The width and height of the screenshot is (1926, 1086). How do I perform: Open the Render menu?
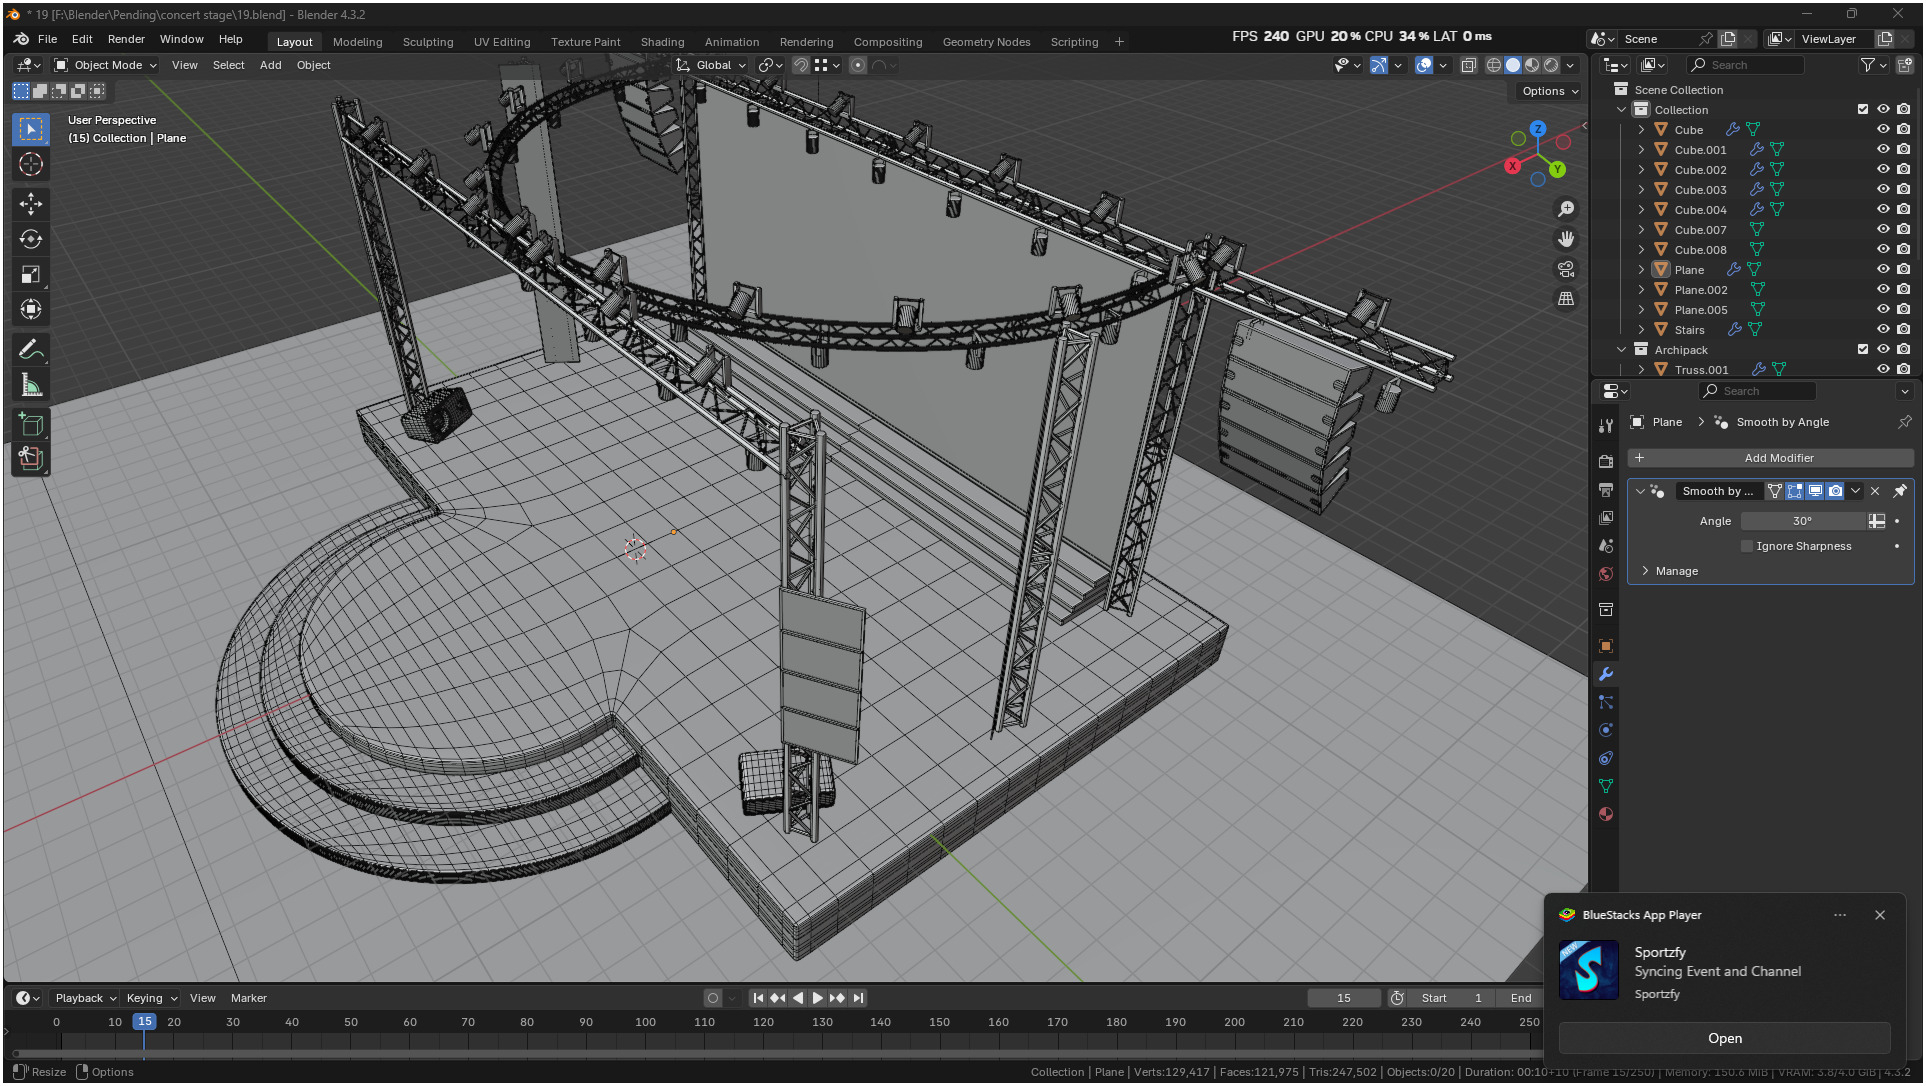click(x=126, y=39)
